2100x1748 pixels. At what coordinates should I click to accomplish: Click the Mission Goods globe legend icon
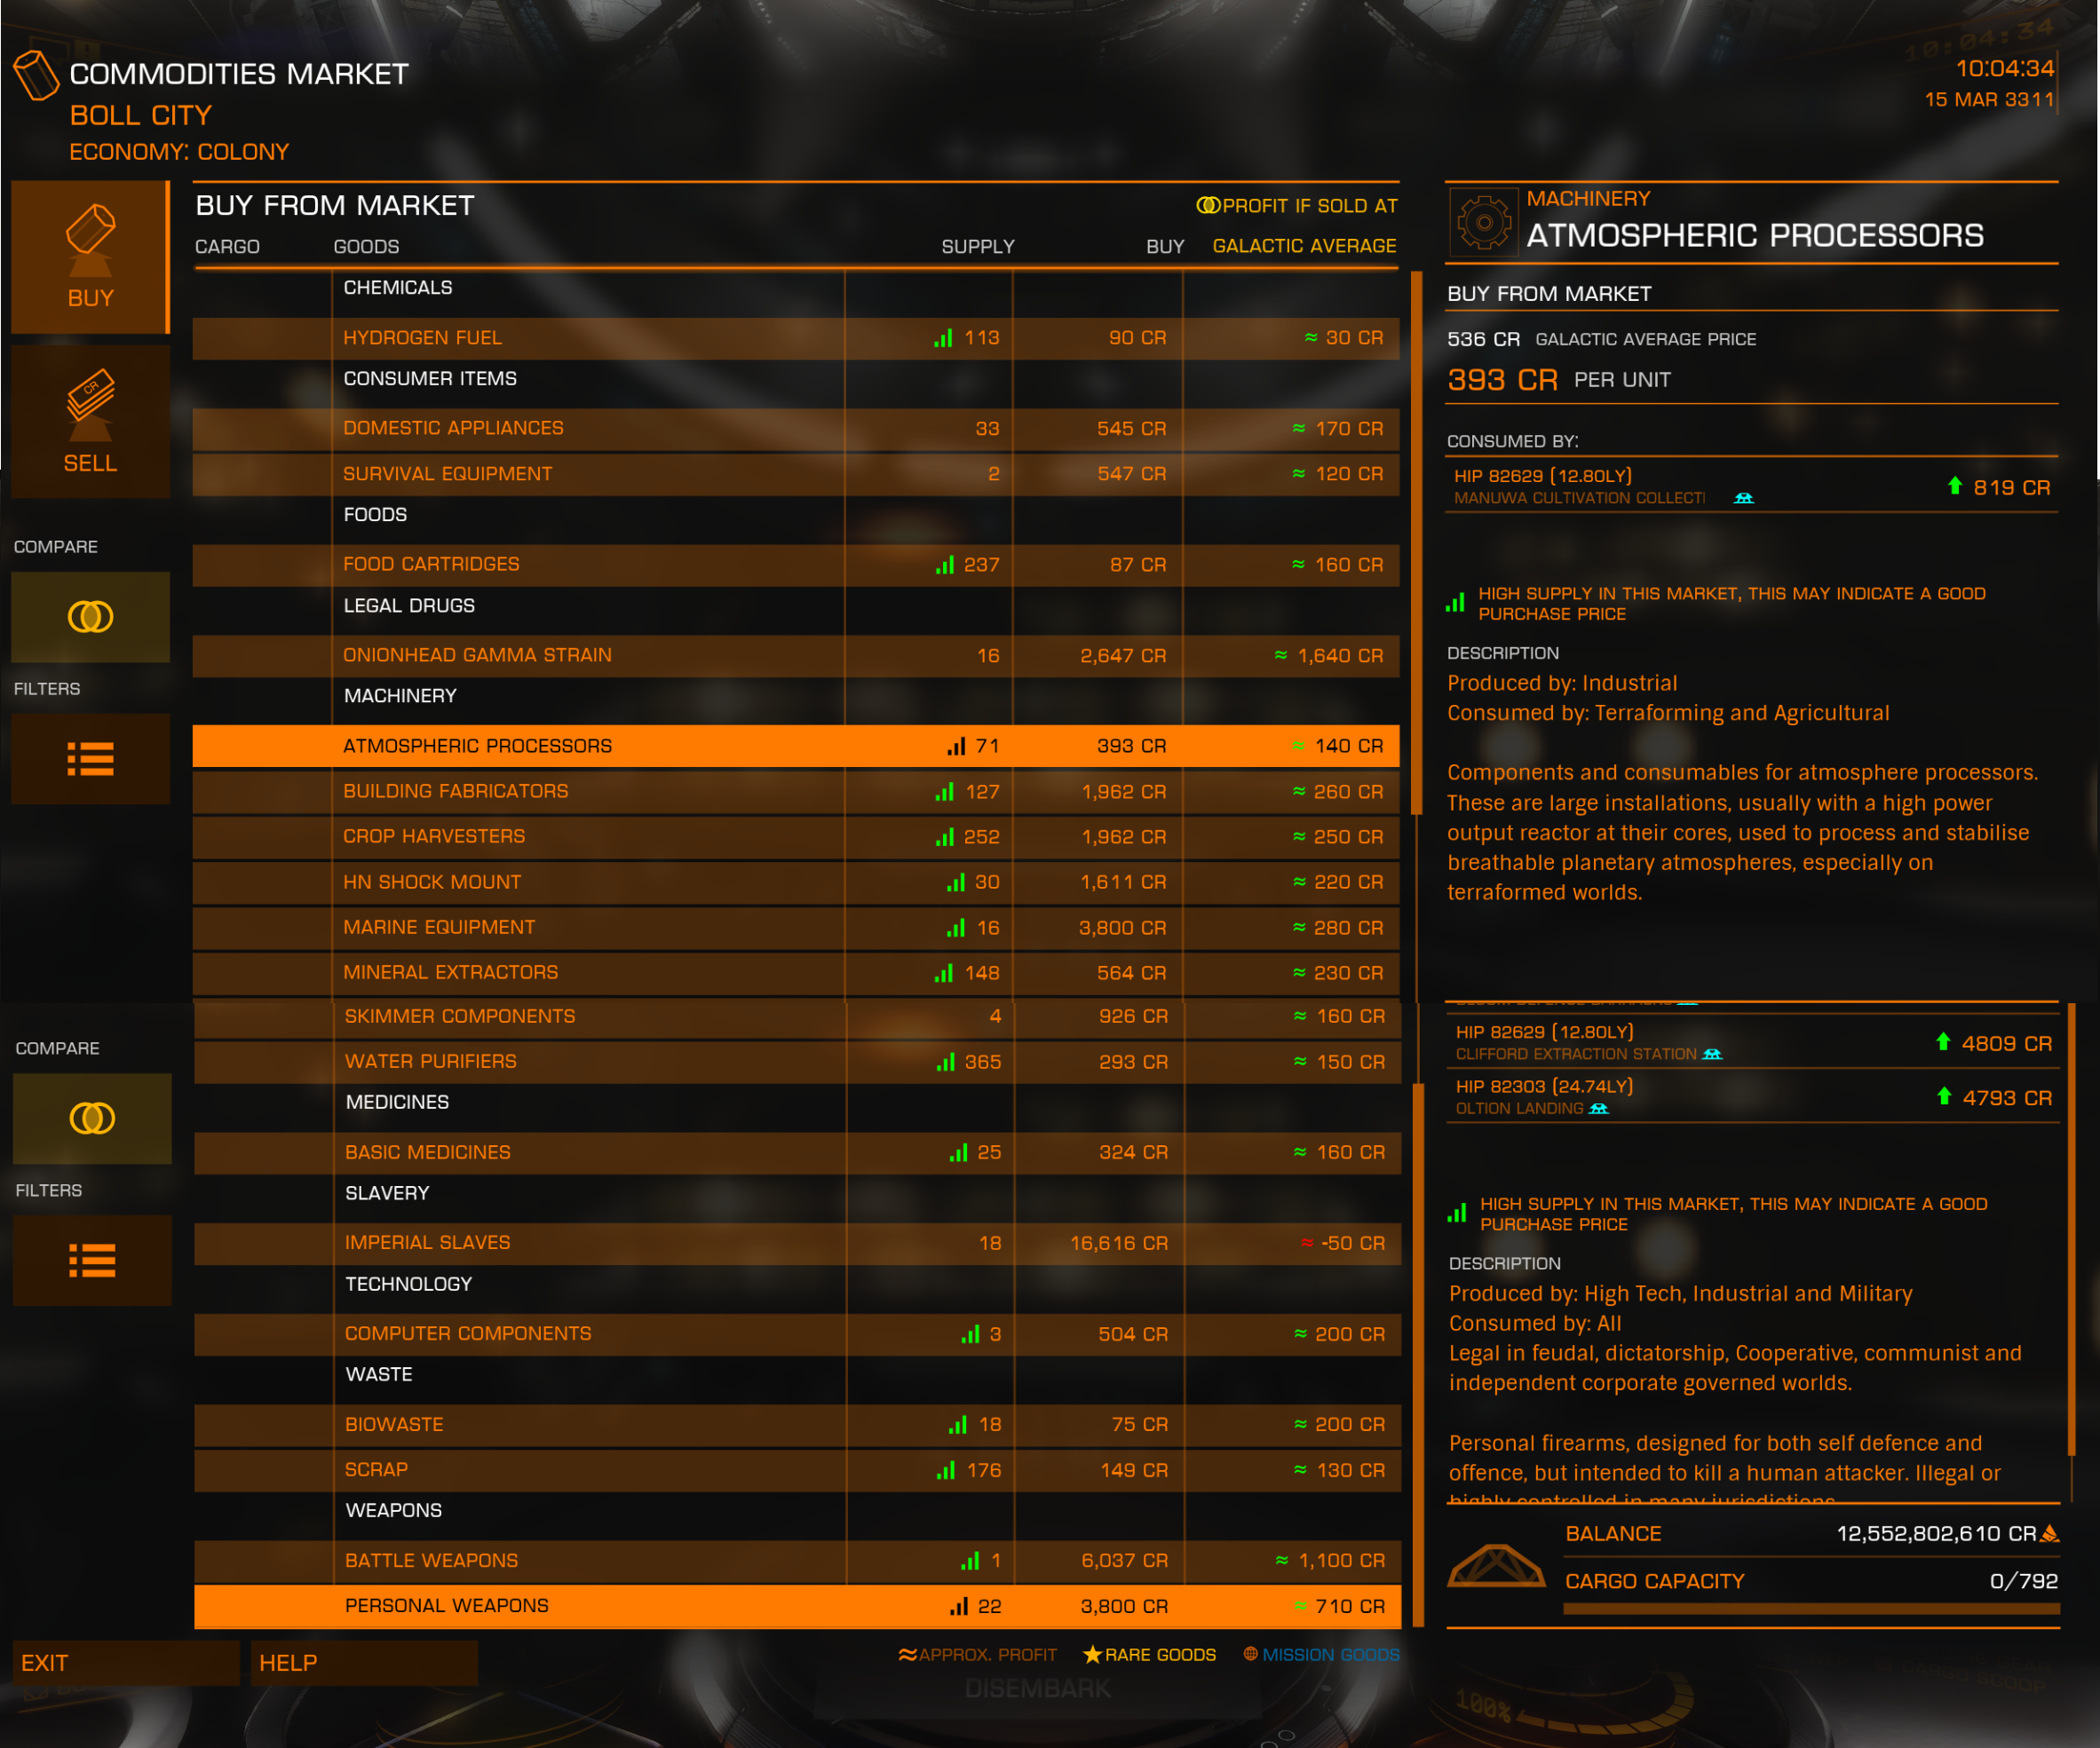(1250, 1653)
